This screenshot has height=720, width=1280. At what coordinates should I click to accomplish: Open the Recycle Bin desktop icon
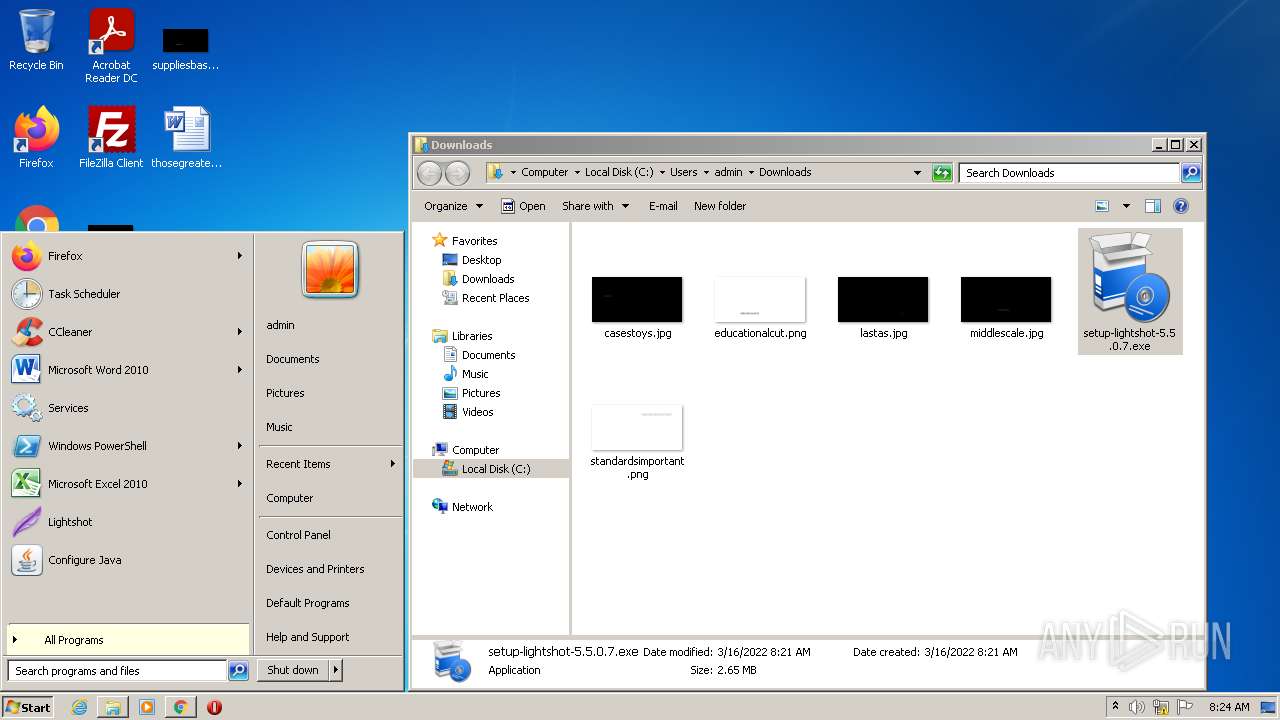pos(36,41)
